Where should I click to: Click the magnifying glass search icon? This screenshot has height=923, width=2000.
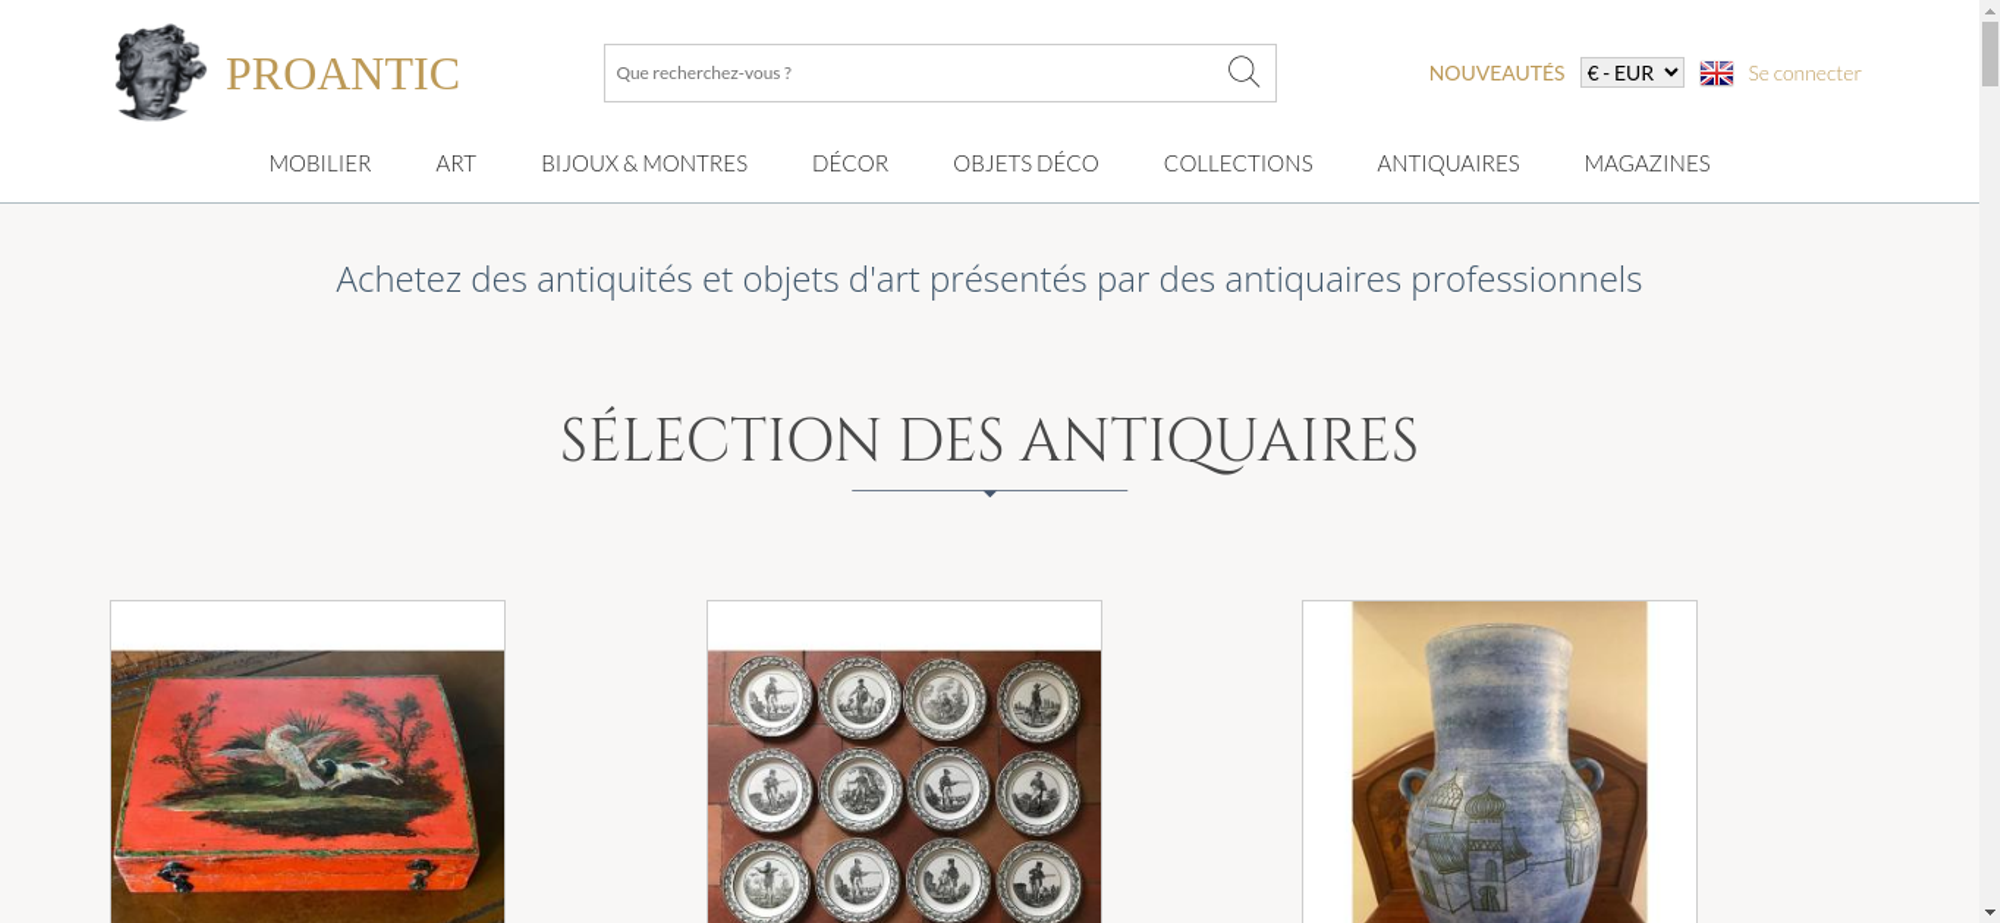(x=1243, y=72)
